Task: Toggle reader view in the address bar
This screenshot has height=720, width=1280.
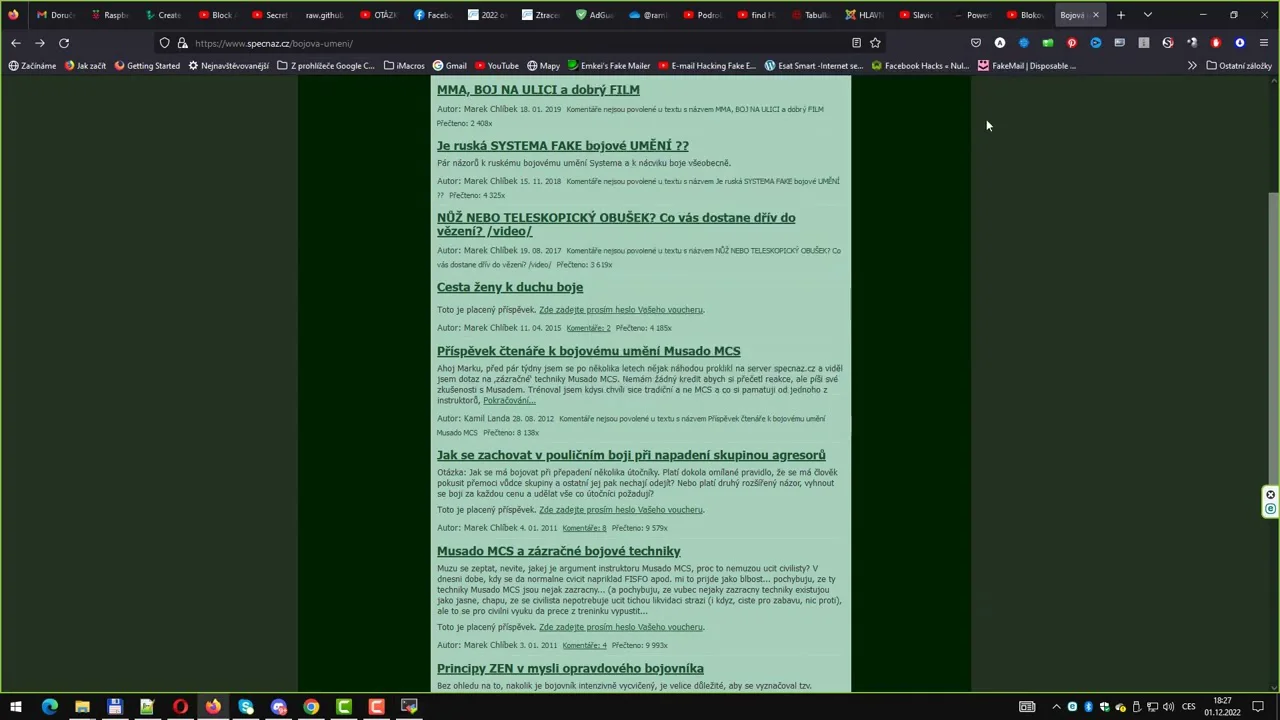Action: point(856,43)
